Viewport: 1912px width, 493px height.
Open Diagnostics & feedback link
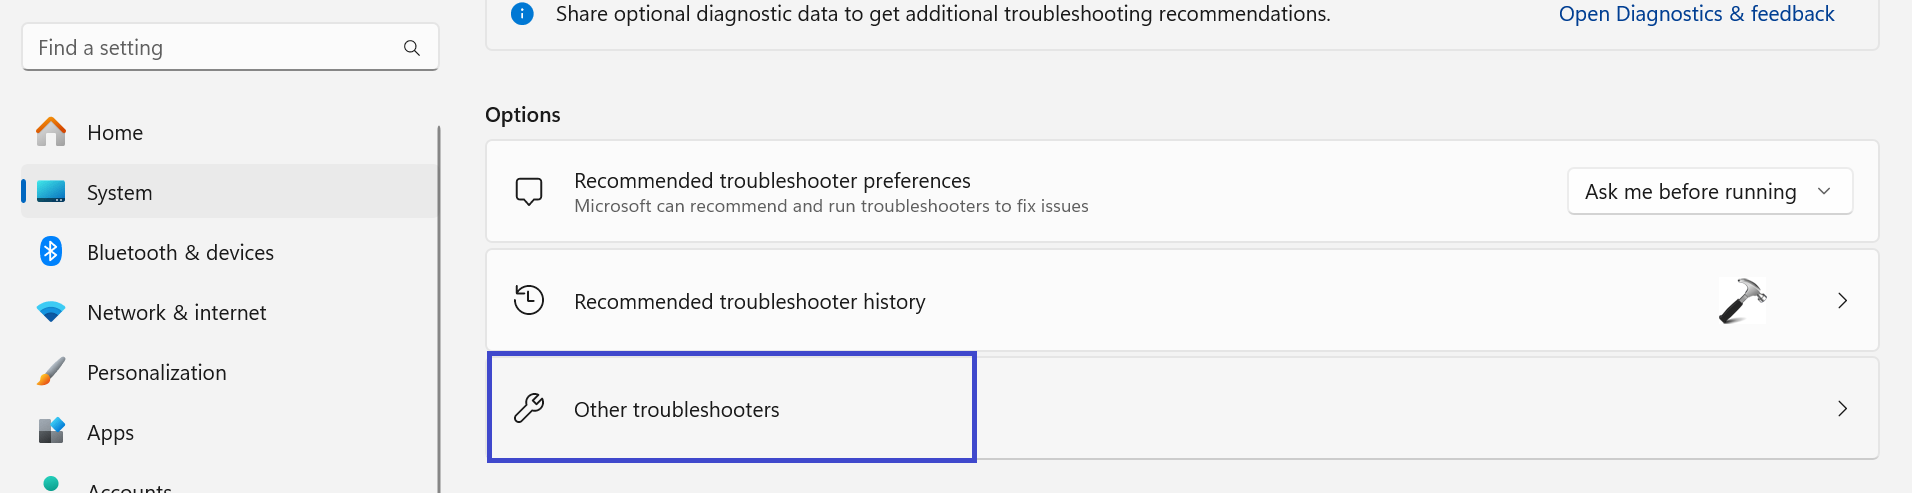point(1696,14)
